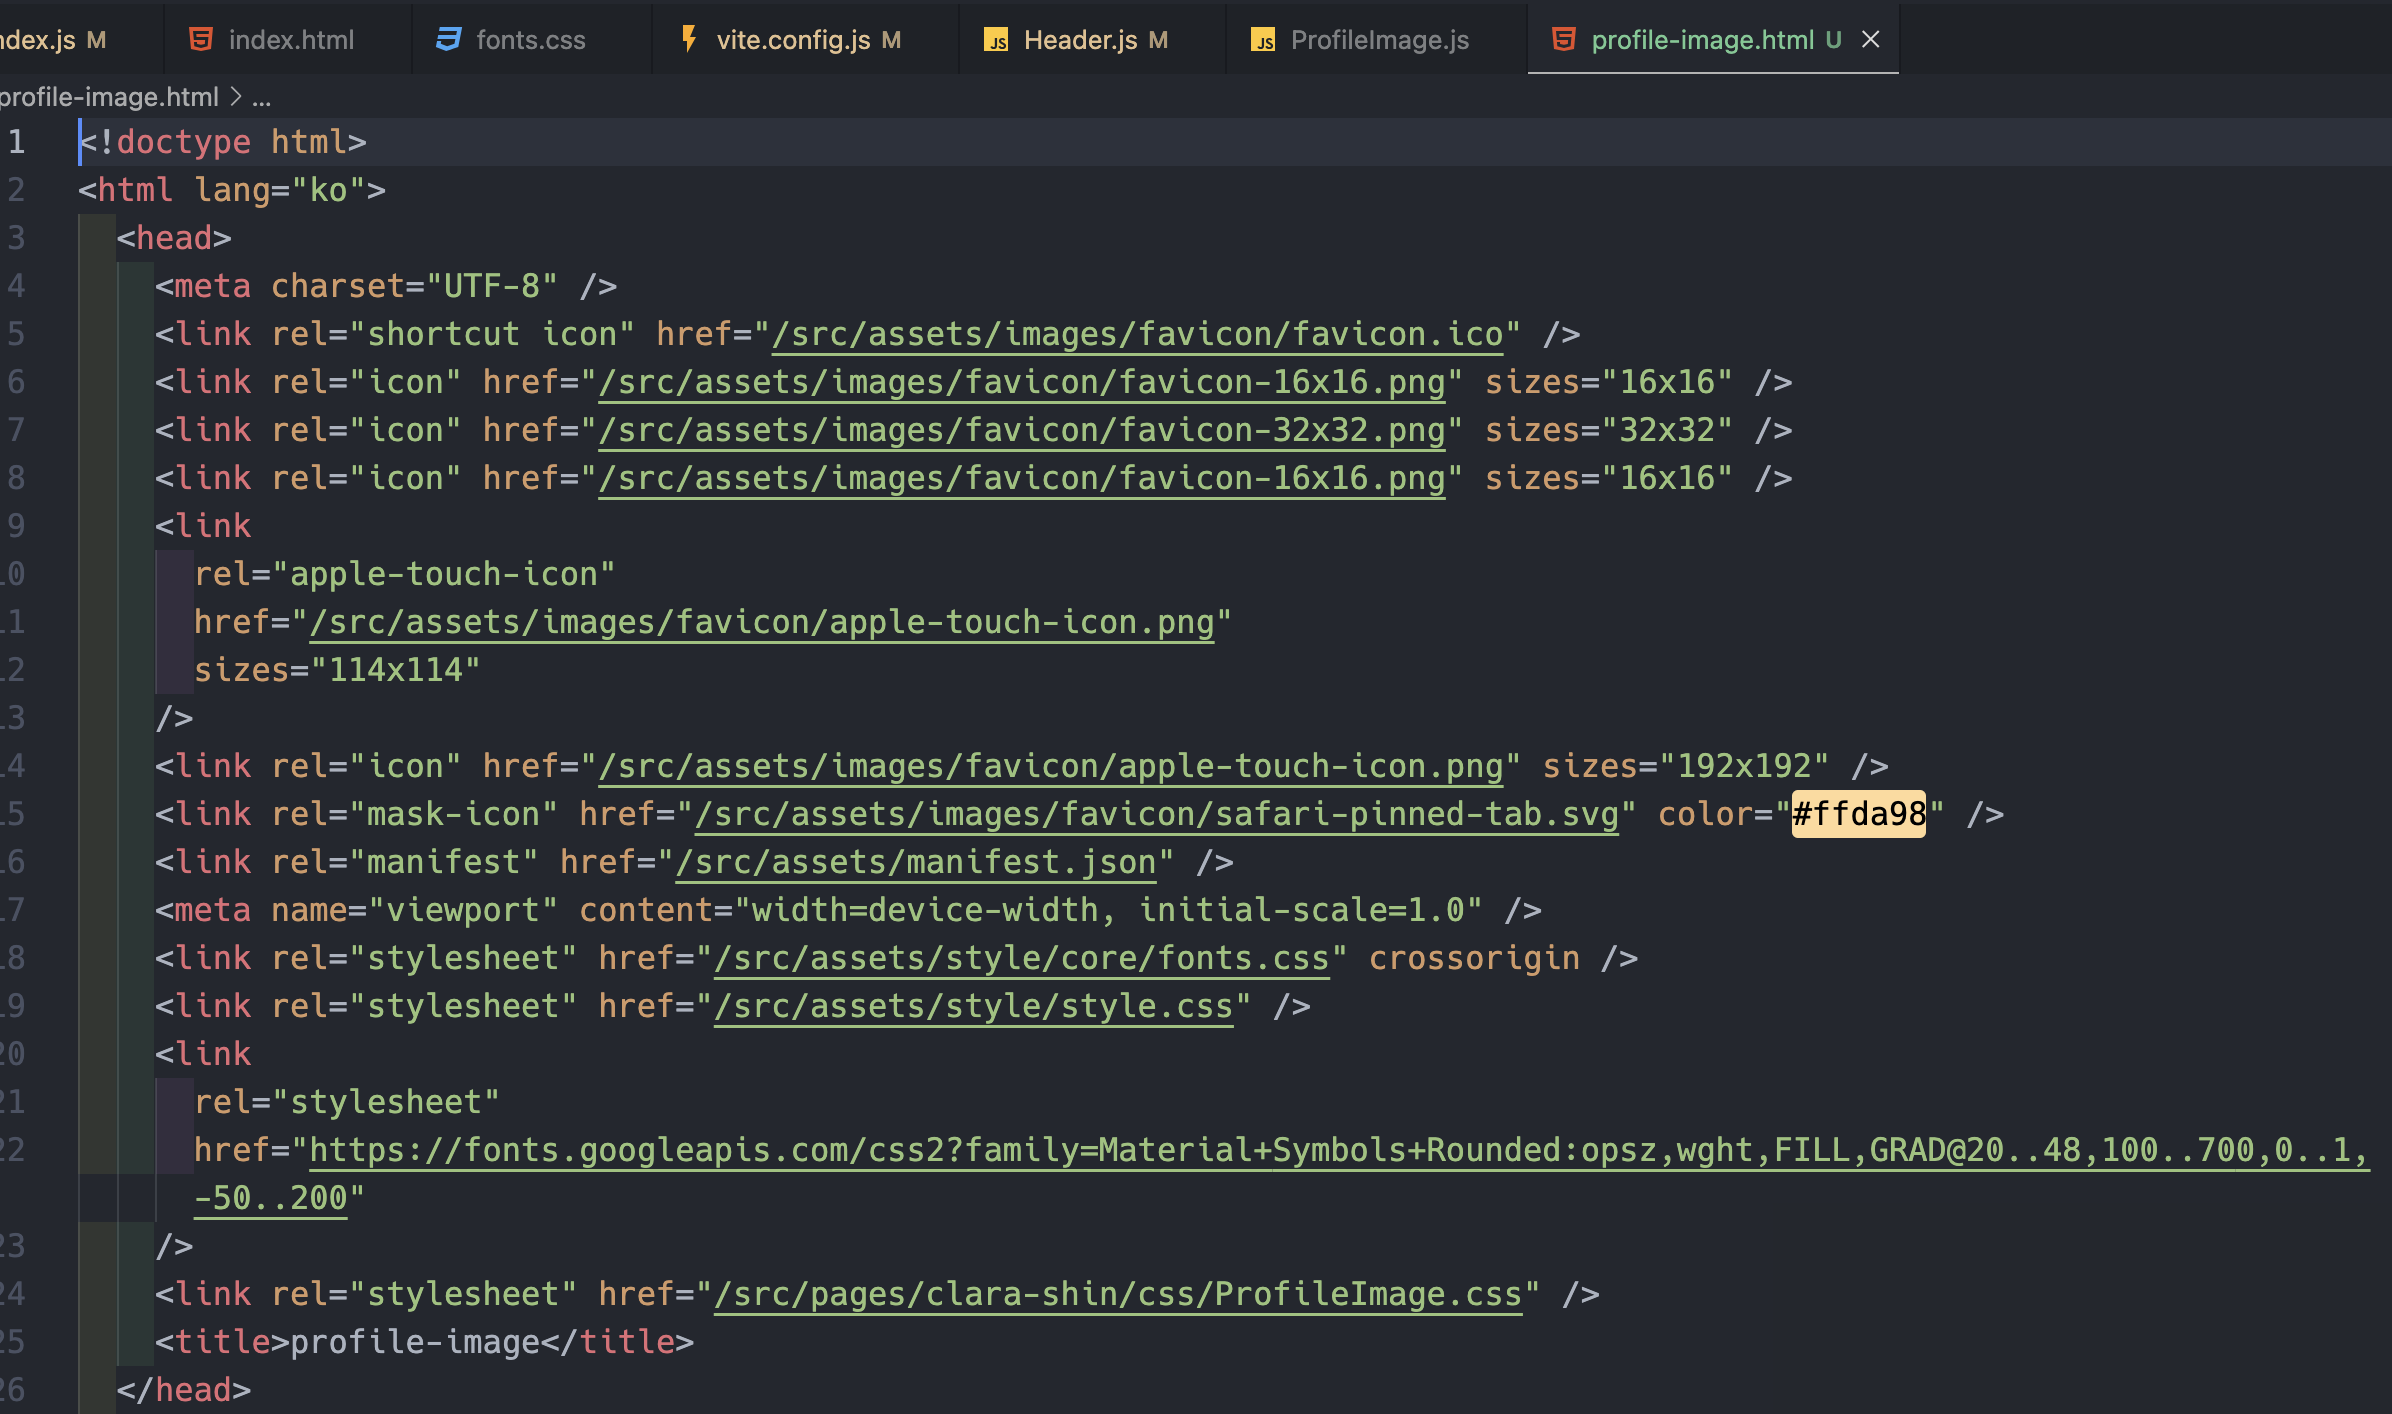2392x1414 pixels.
Task: Click the CSS icon on fonts.css tab
Action: (449, 39)
